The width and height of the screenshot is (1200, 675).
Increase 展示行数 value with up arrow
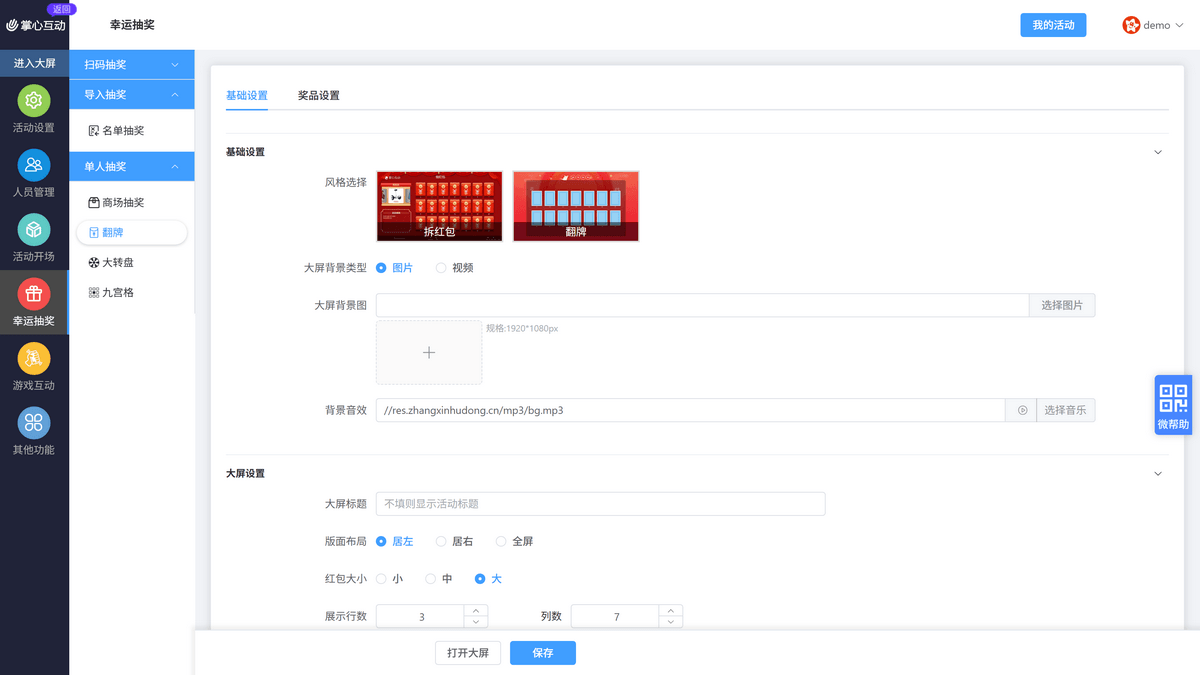point(476,611)
